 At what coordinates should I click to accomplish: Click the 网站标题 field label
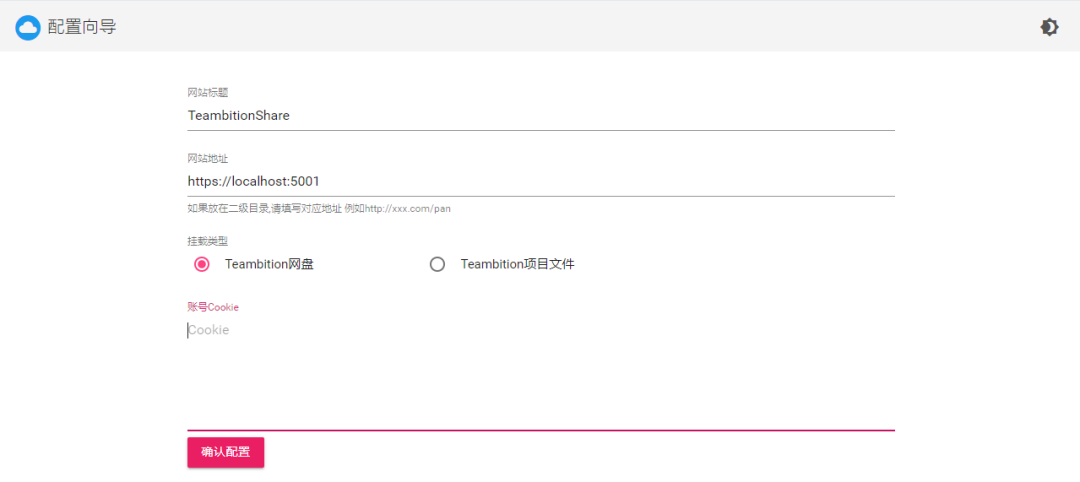coord(208,92)
